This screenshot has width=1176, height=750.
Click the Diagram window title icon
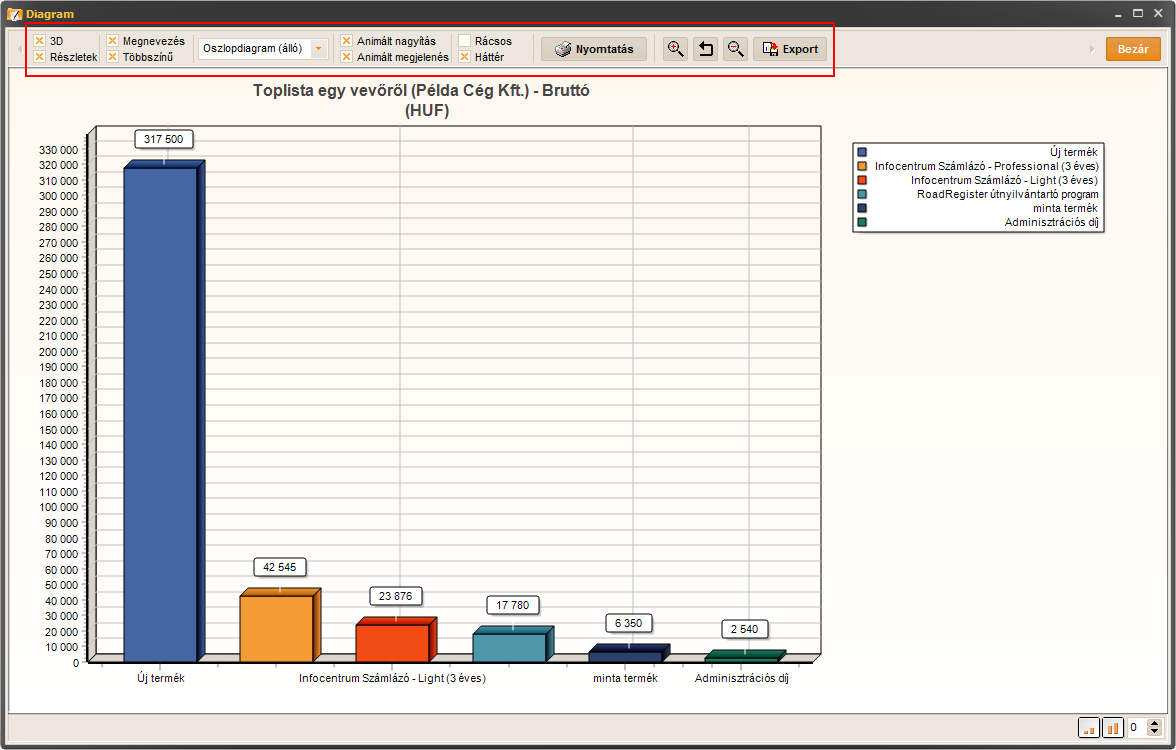14,14
